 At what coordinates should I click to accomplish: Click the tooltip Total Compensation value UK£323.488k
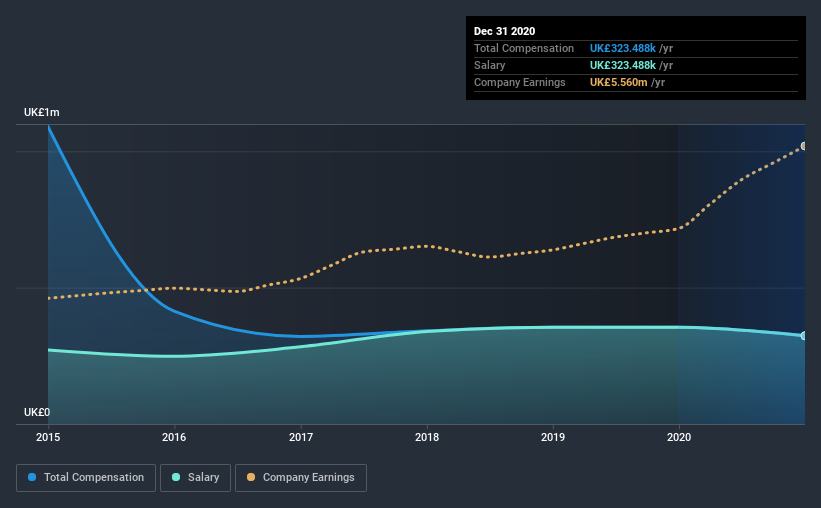tap(623, 48)
